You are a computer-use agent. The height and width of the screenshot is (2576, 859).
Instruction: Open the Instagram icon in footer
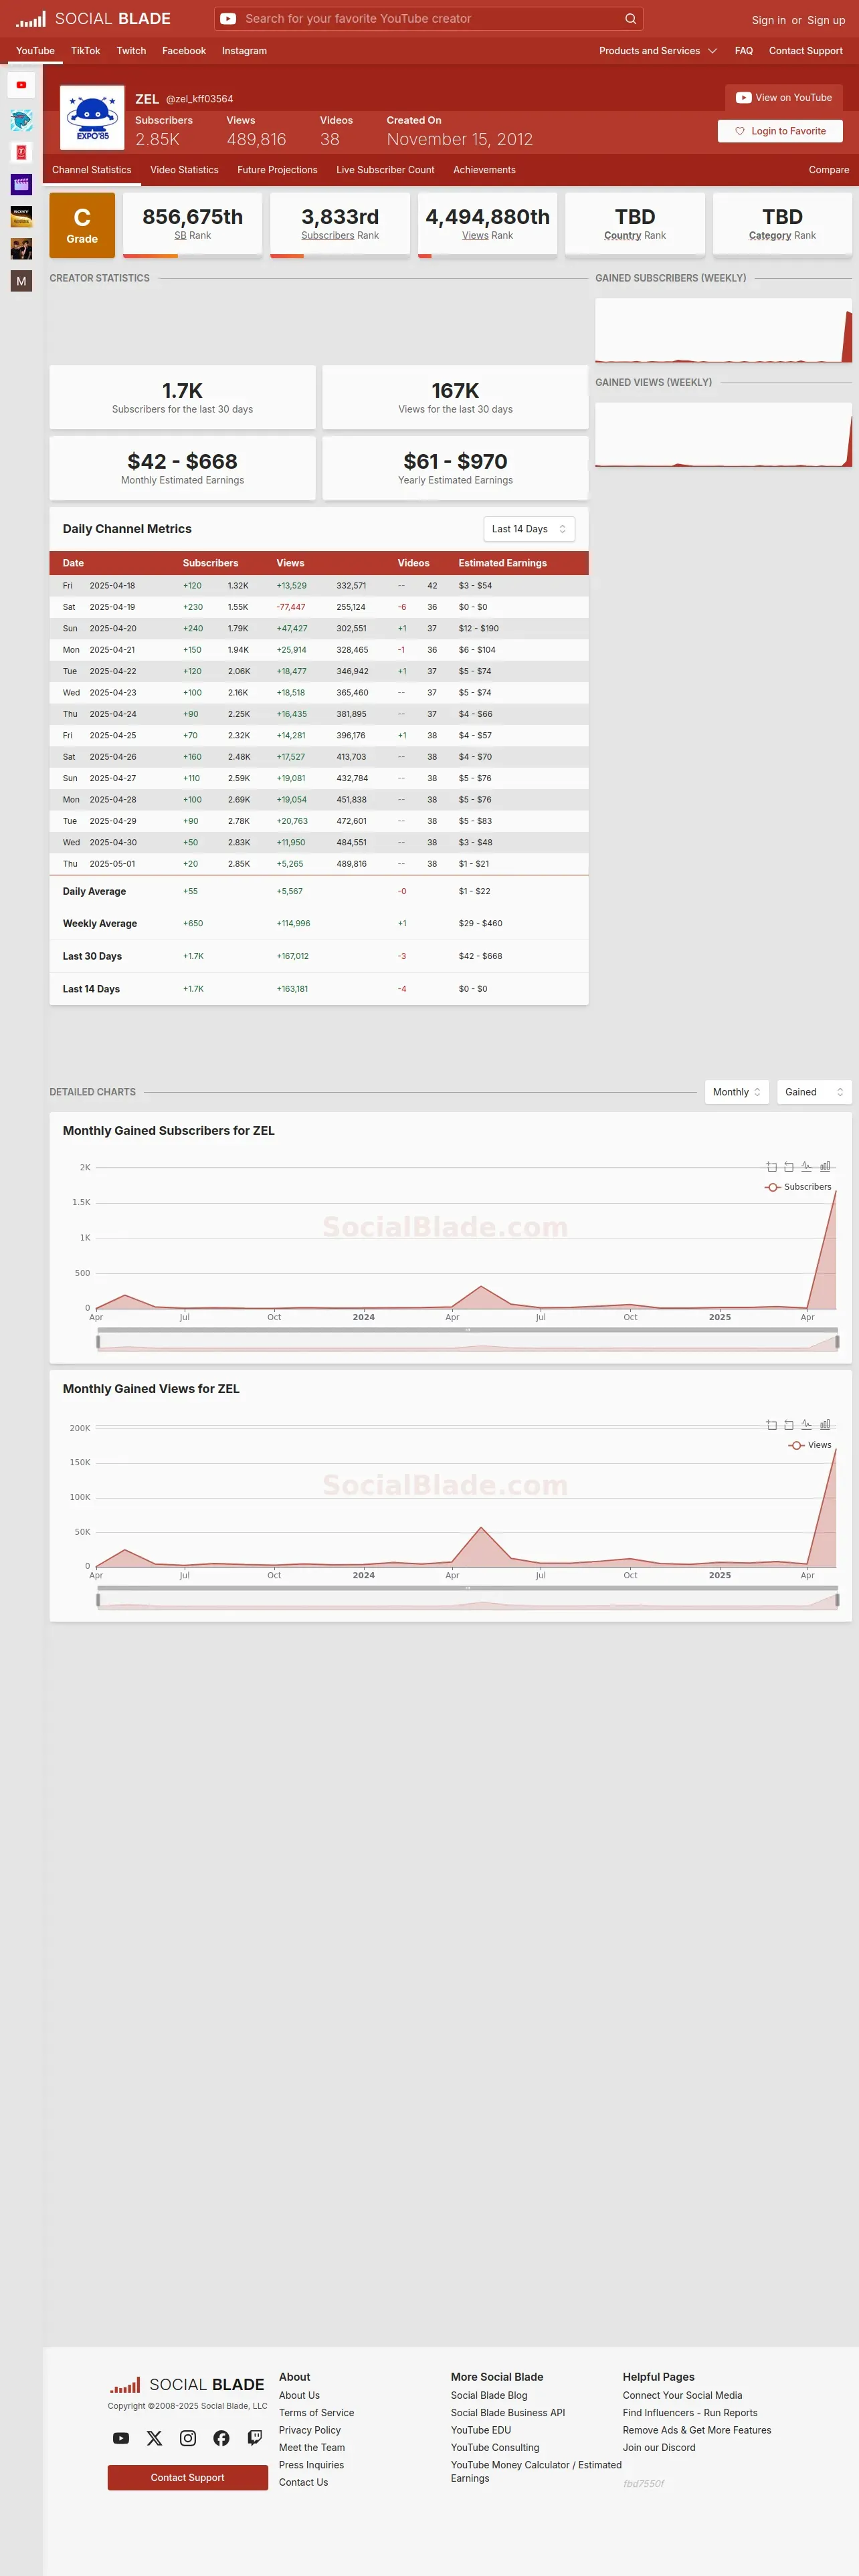188,2438
